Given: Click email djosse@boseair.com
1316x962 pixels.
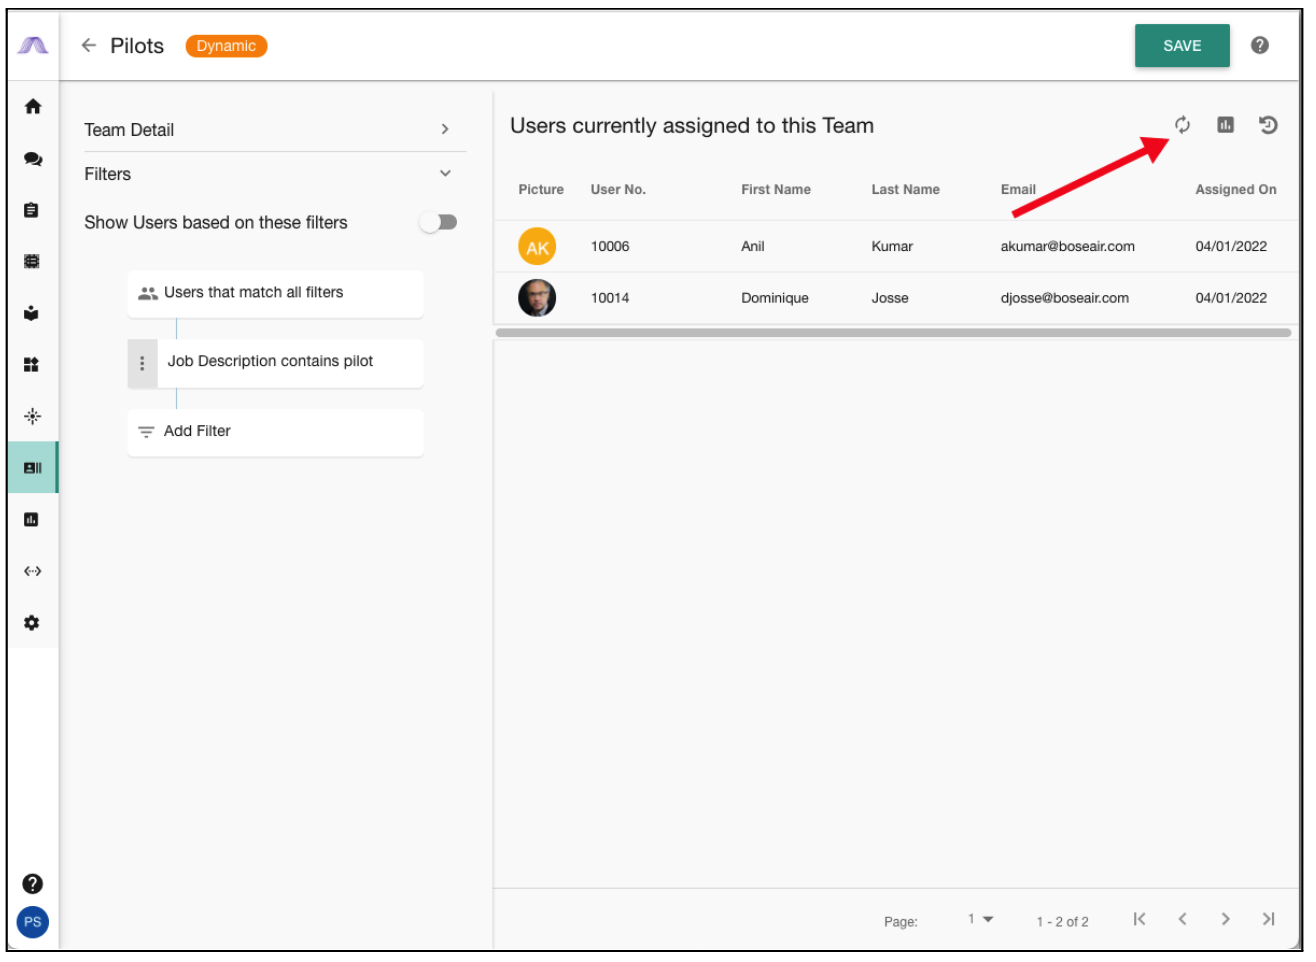Looking at the screenshot, I should coord(1064,298).
